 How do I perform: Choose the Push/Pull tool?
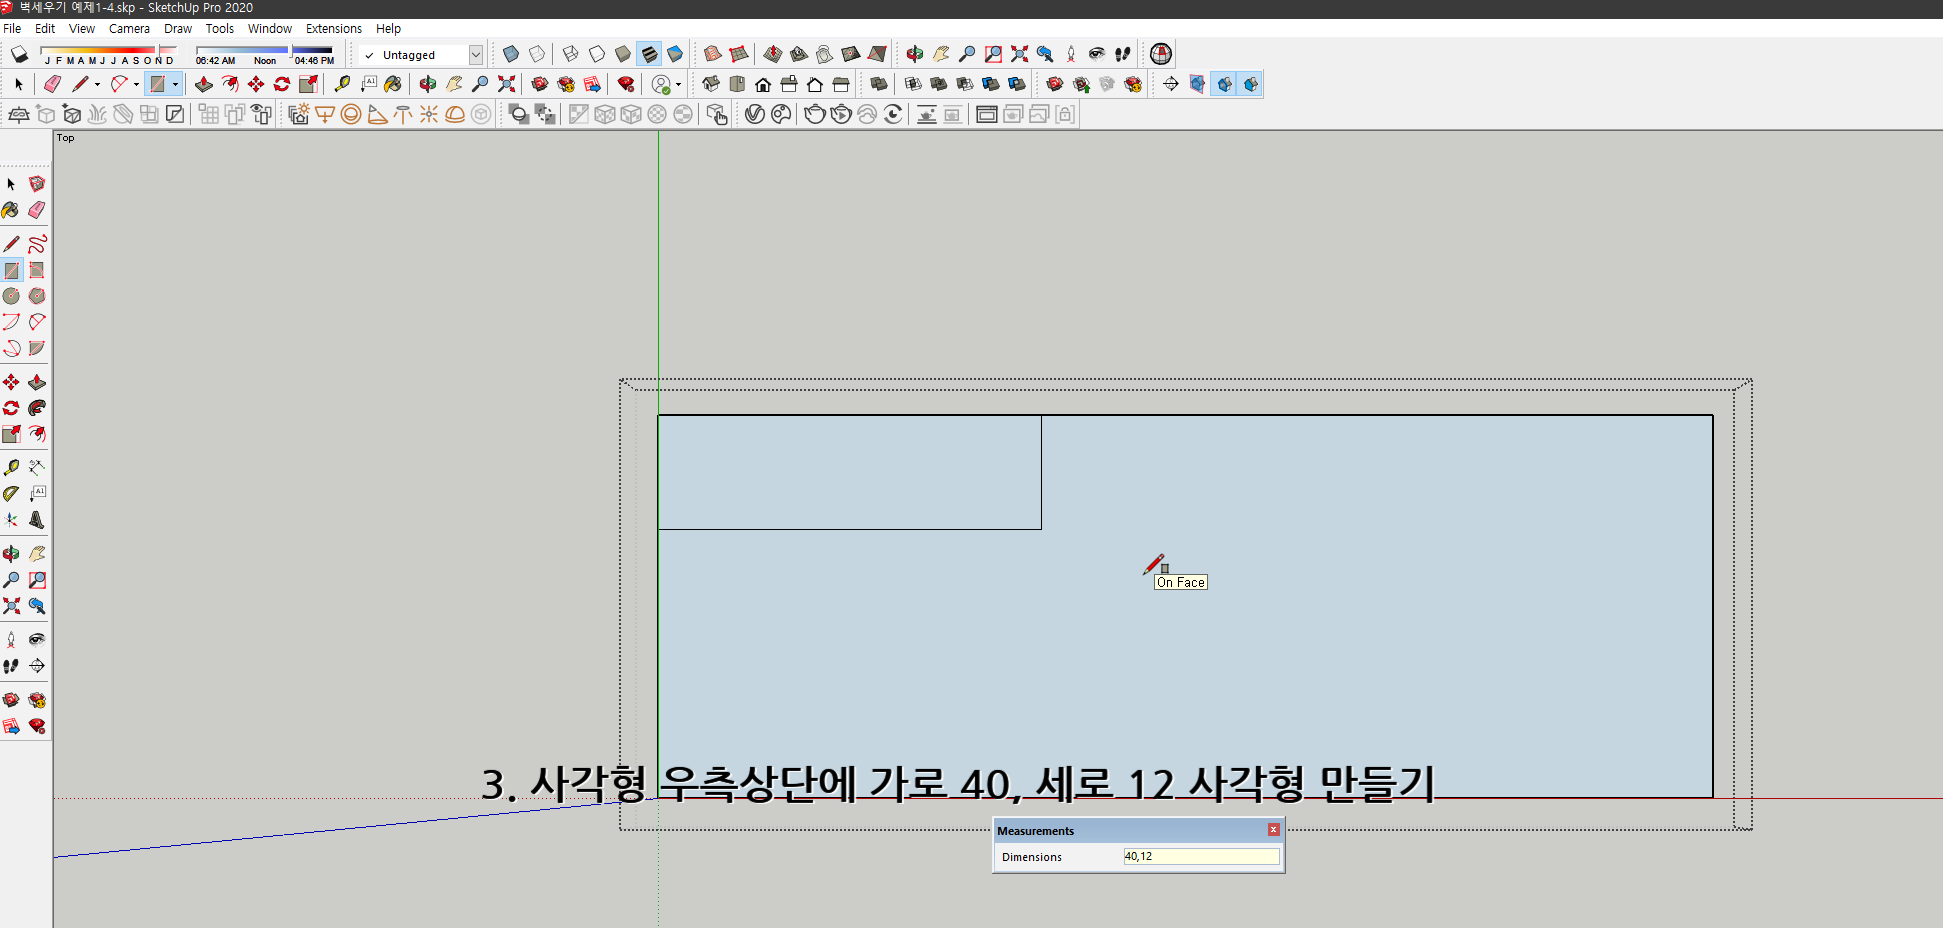37,383
